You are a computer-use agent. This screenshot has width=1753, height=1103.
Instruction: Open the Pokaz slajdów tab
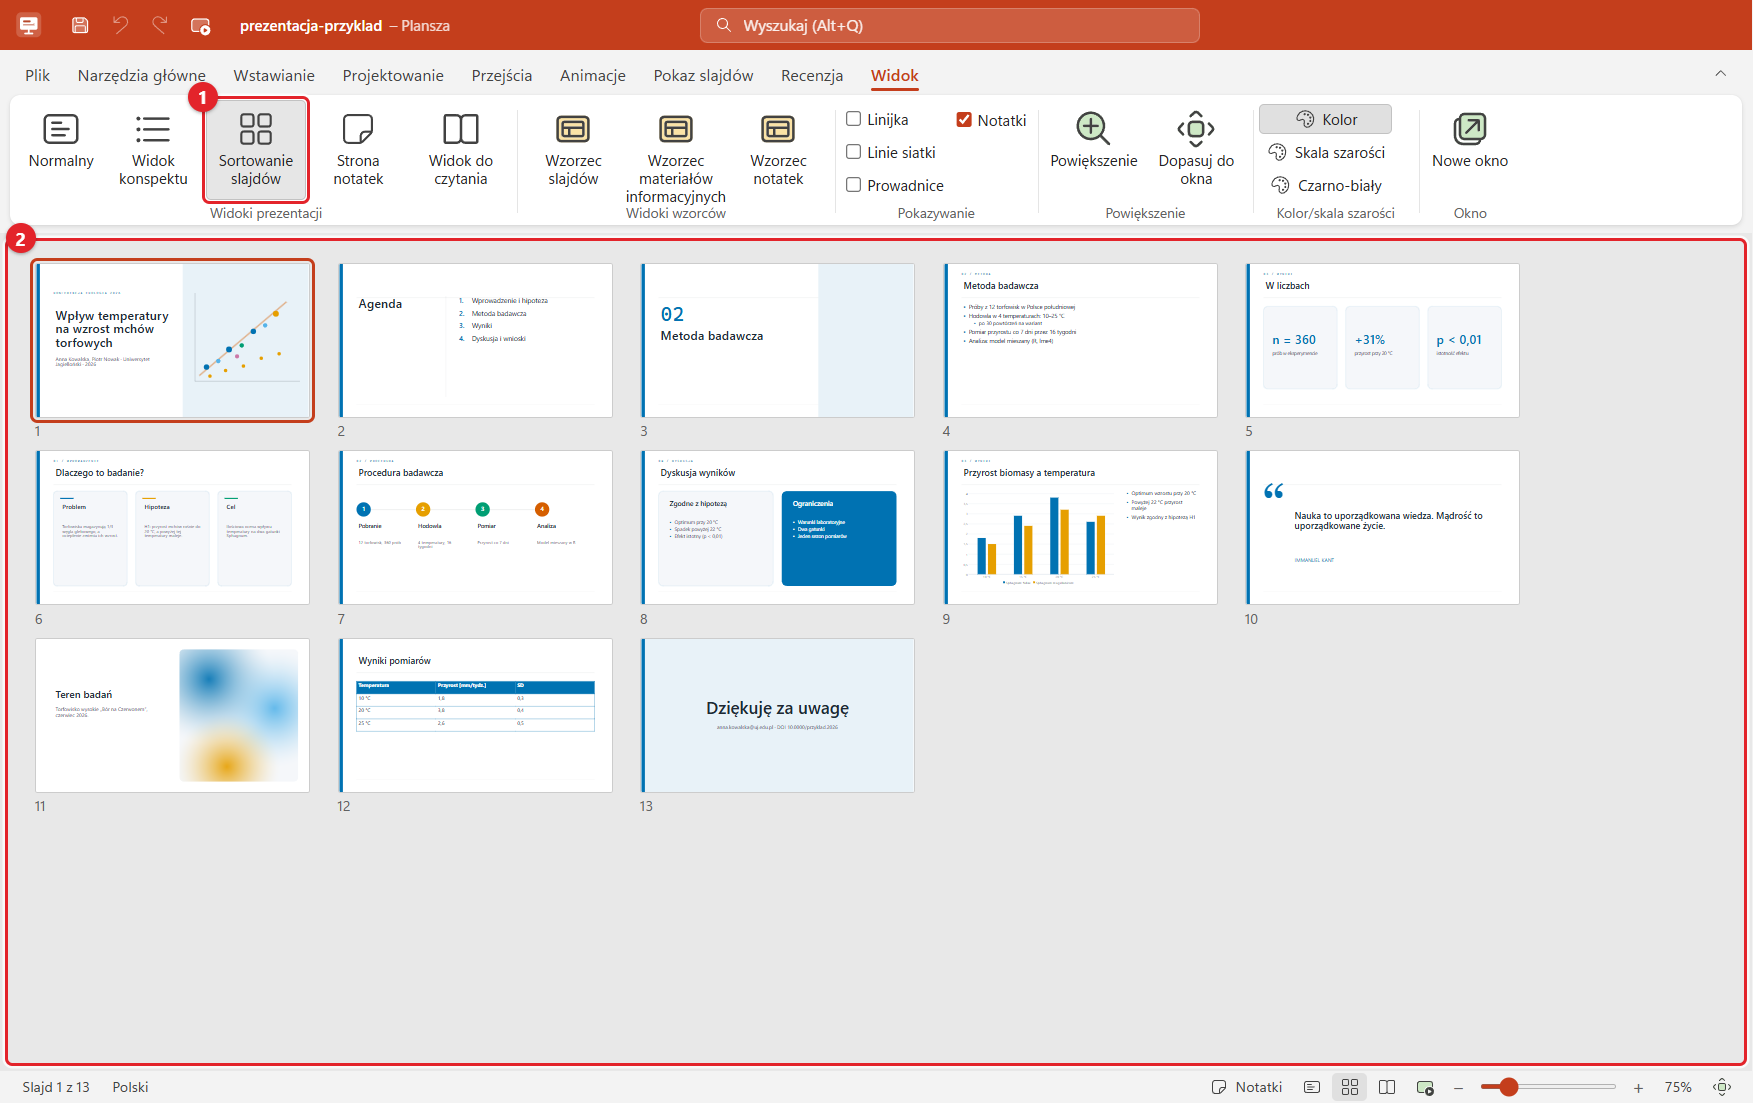point(703,76)
